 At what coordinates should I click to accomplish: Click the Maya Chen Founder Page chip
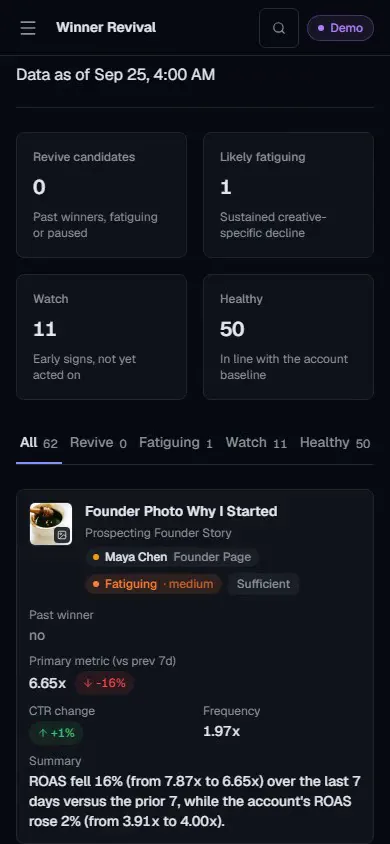click(172, 557)
